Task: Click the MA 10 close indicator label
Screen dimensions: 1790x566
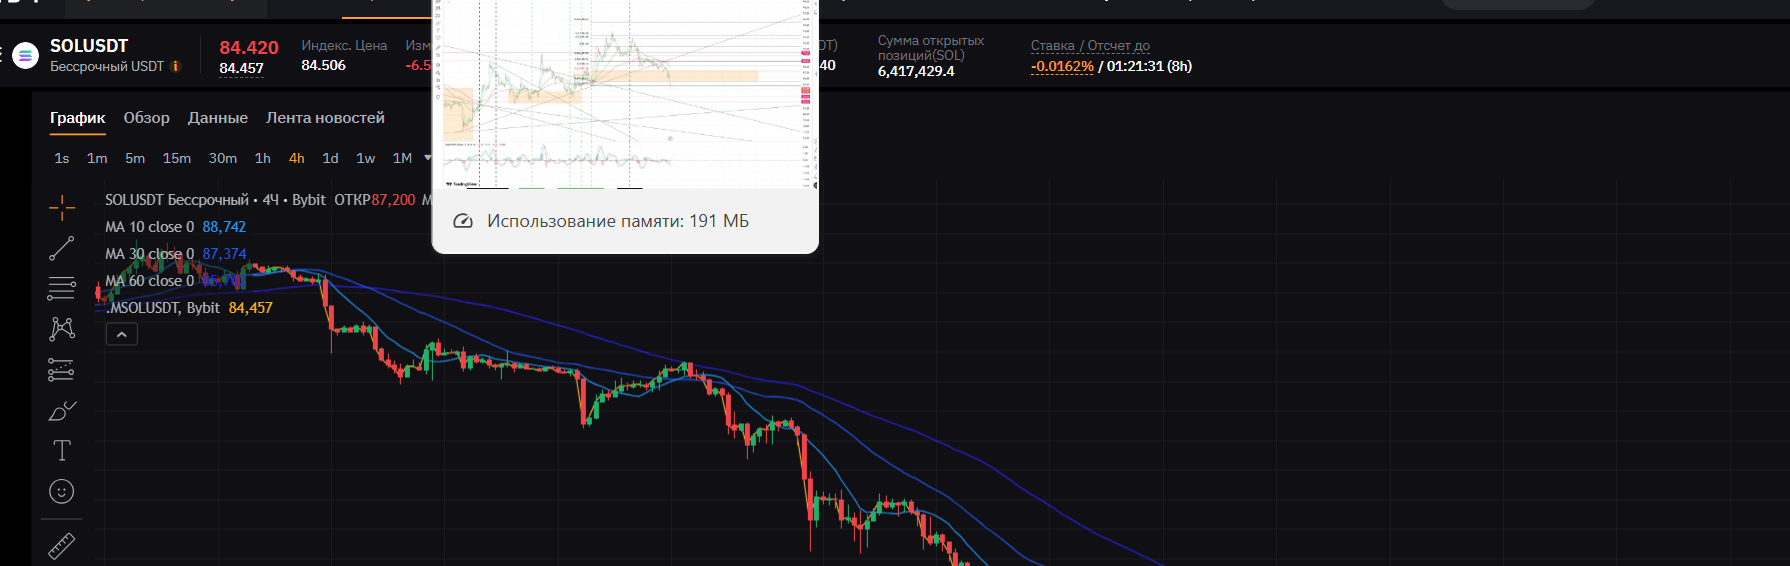Action: pos(150,227)
